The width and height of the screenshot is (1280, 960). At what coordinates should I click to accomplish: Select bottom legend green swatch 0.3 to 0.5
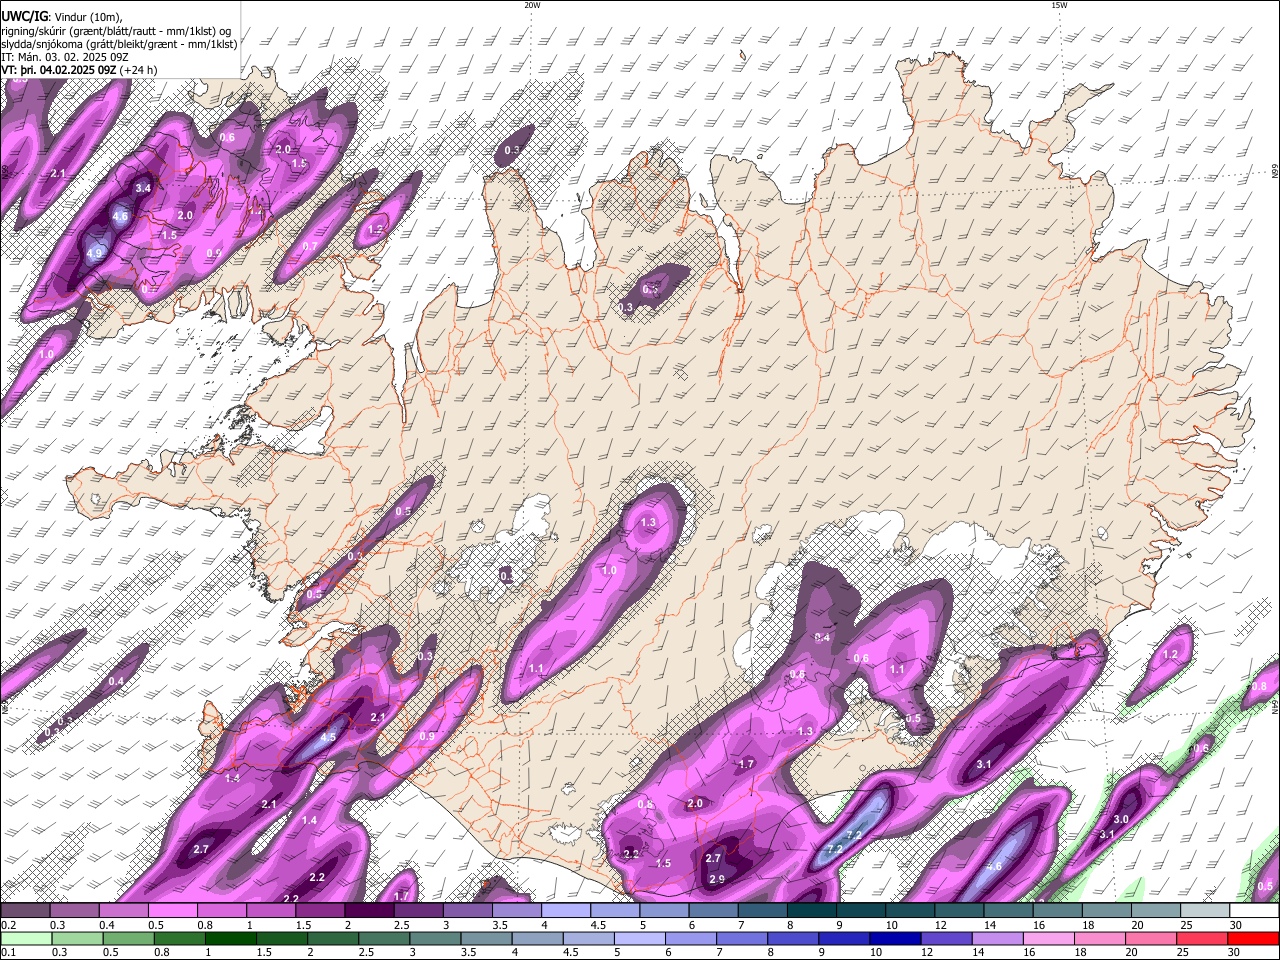[77, 938]
